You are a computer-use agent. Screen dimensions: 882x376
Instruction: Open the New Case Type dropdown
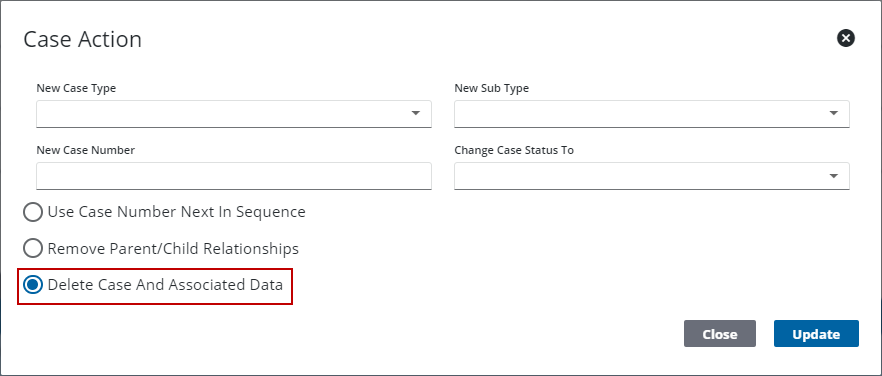coord(234,114)
